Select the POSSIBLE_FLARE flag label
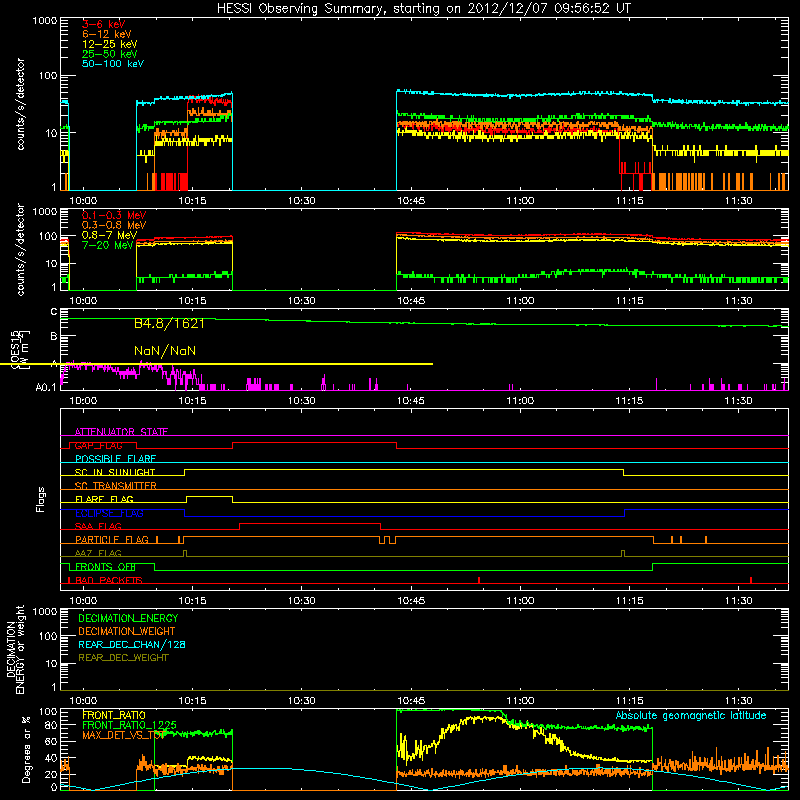Viewport: 800px width, 800px height. click(115, 459)
